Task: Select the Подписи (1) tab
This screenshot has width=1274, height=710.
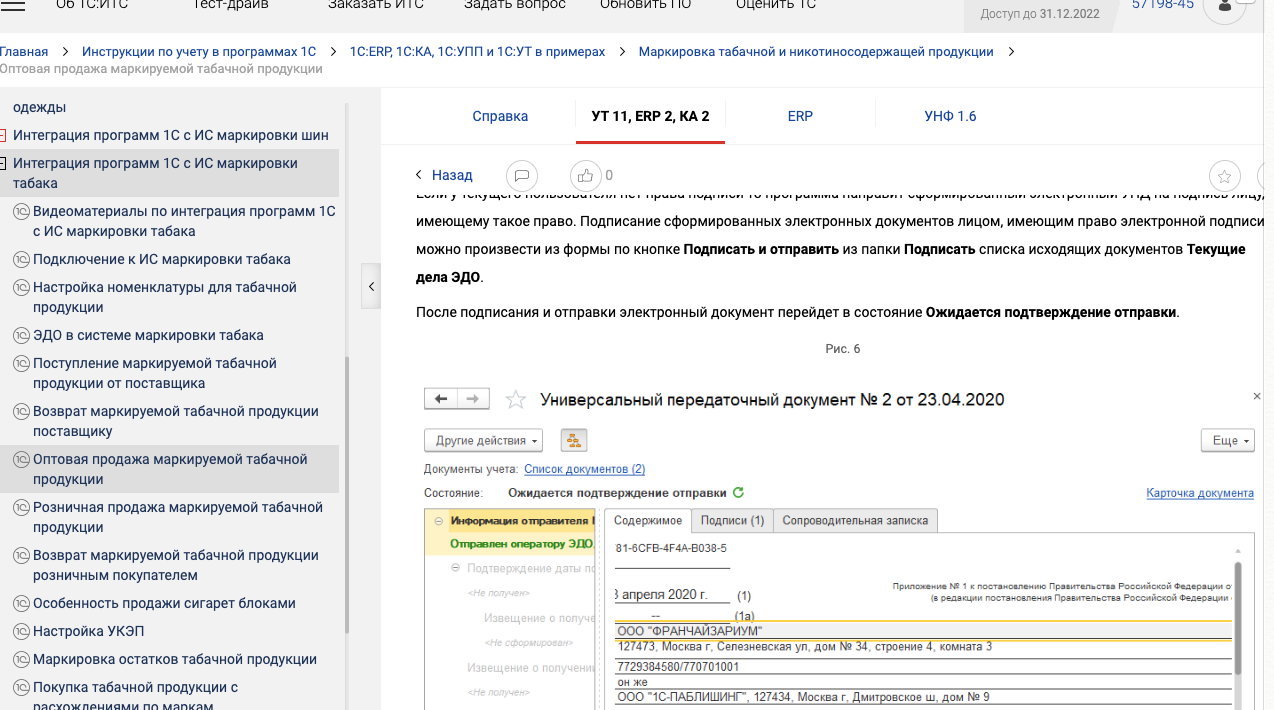Action: click(732, 520)
